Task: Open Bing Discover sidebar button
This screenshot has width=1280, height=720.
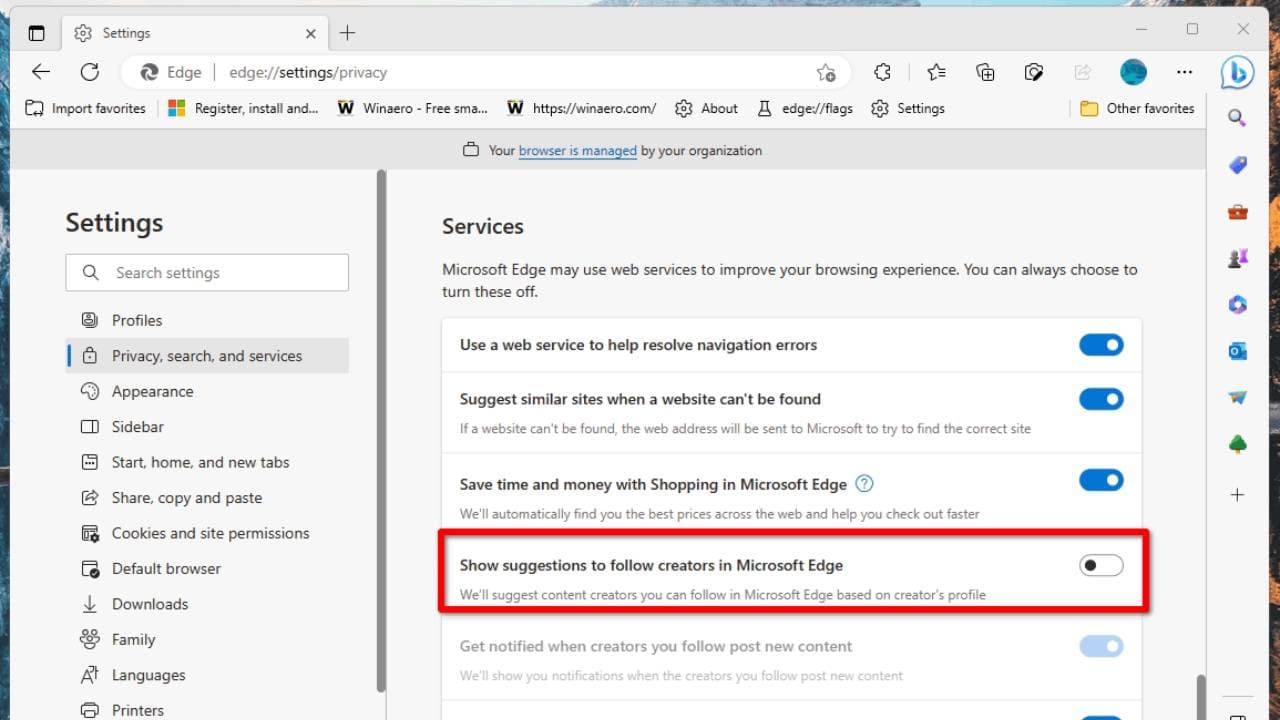Action: [1237, 72]
